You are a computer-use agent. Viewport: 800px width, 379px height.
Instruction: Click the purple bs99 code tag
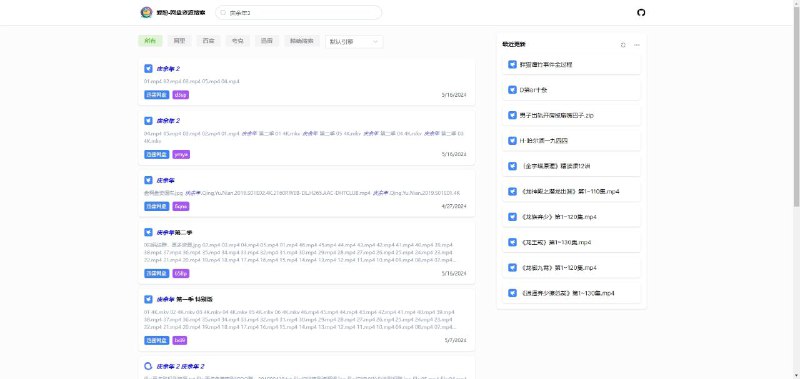181,340
